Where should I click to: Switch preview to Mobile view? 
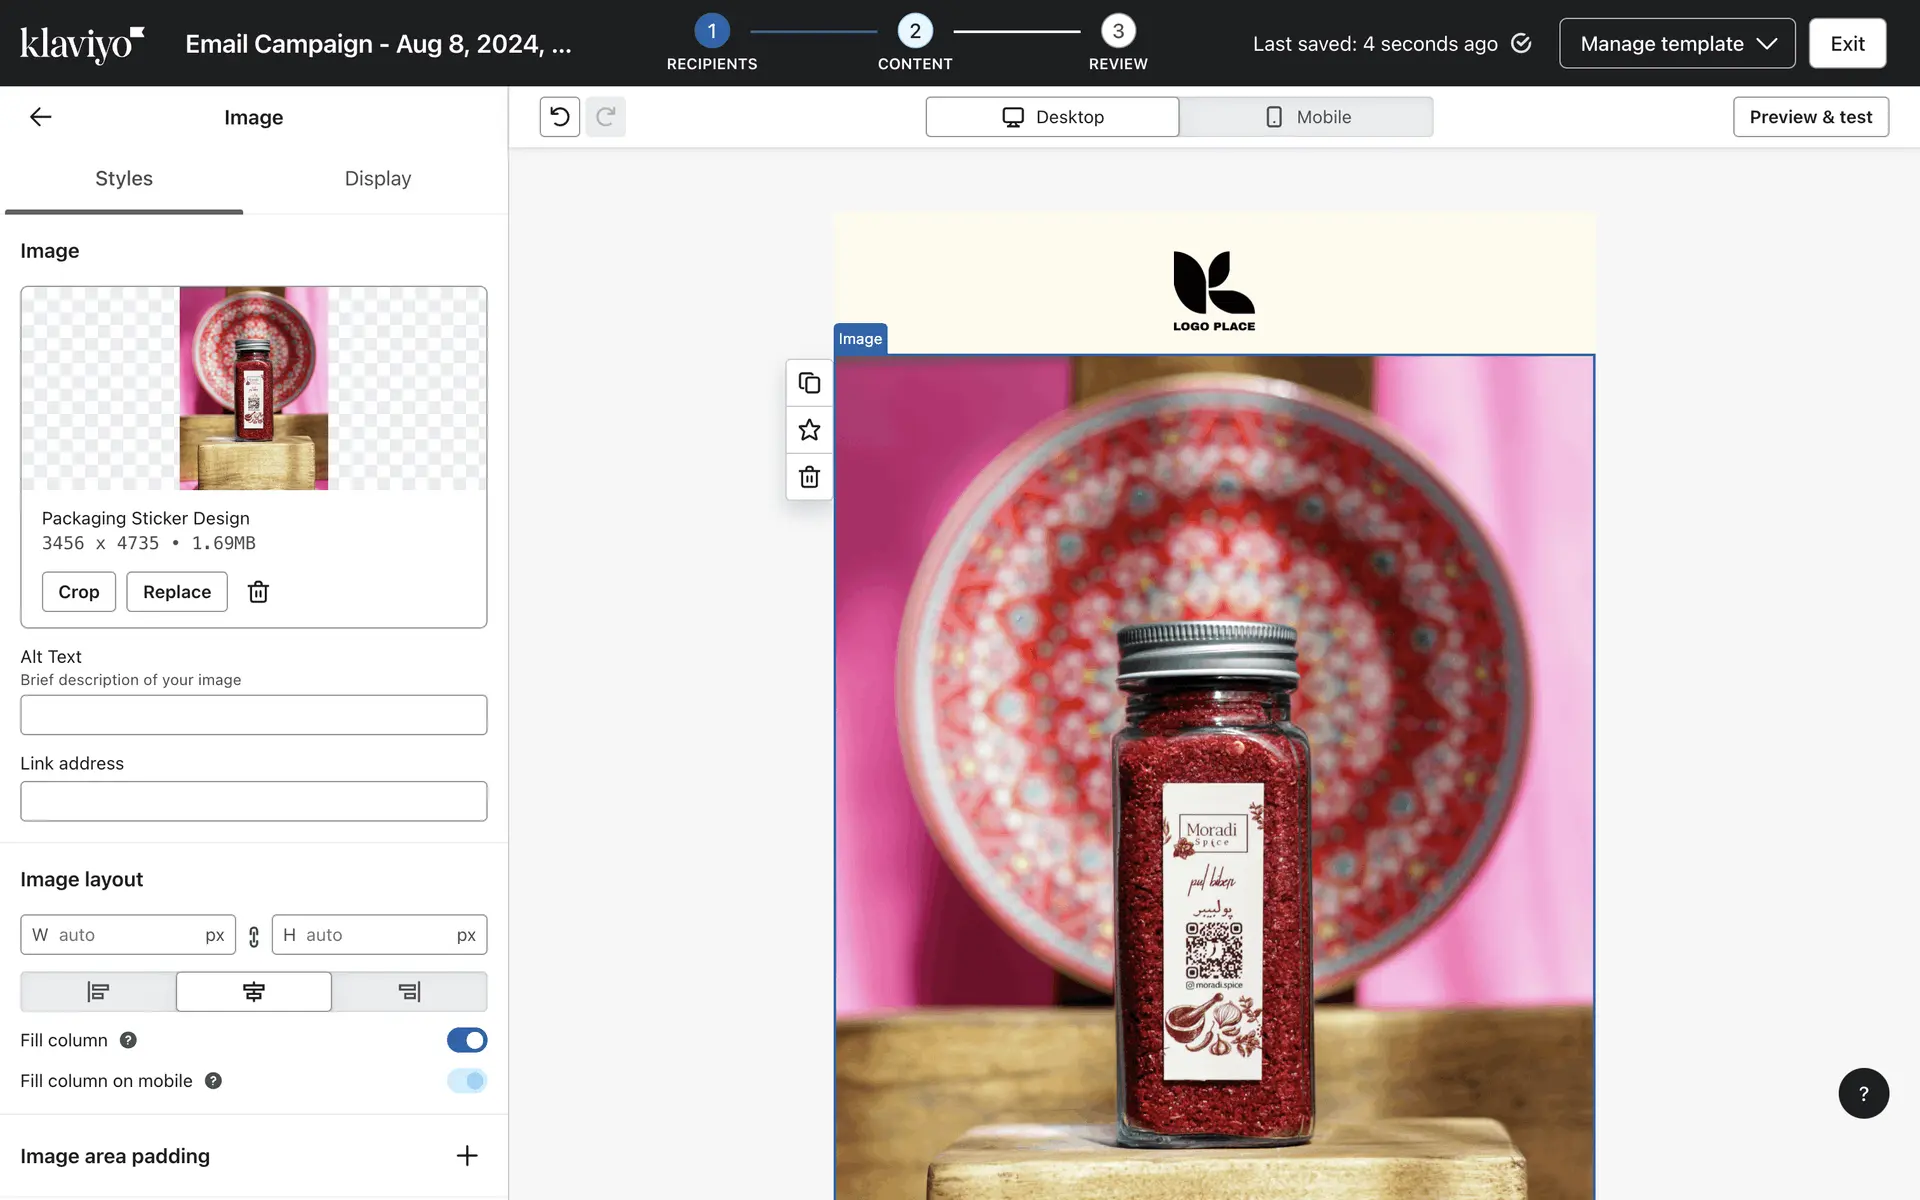(x=1306, y=117)
